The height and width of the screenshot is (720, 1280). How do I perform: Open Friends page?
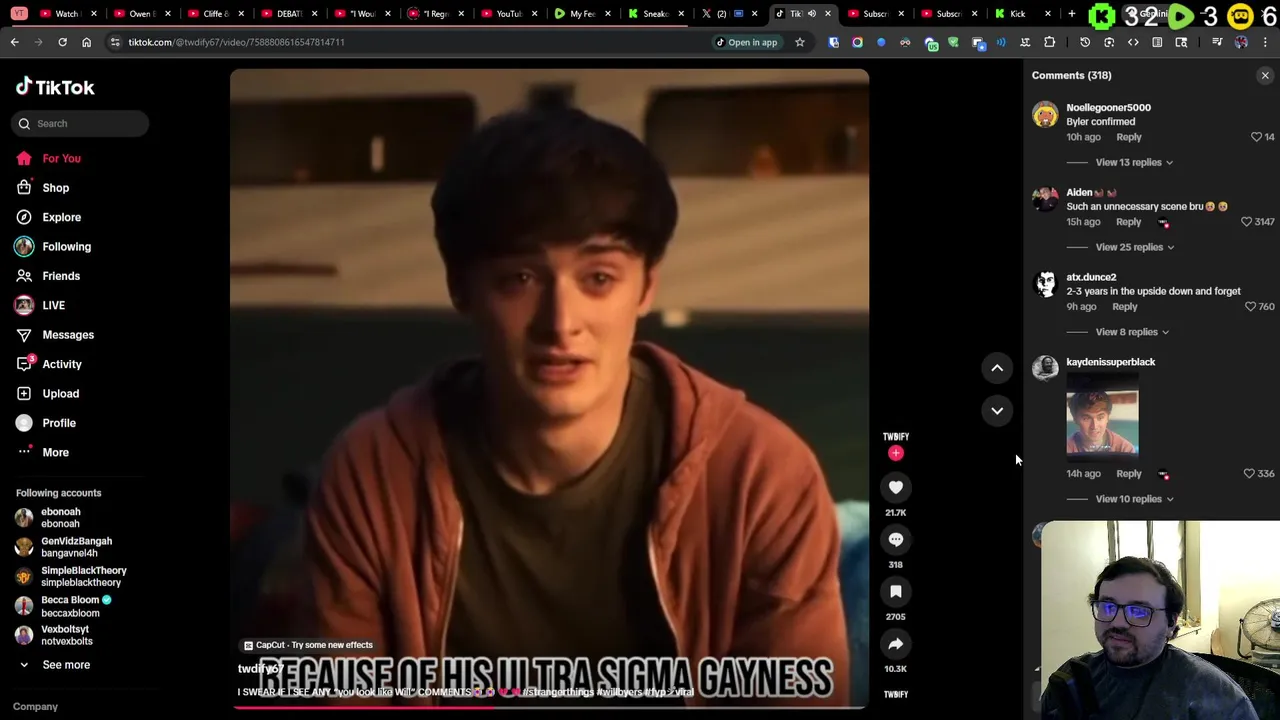coord(60,276)
